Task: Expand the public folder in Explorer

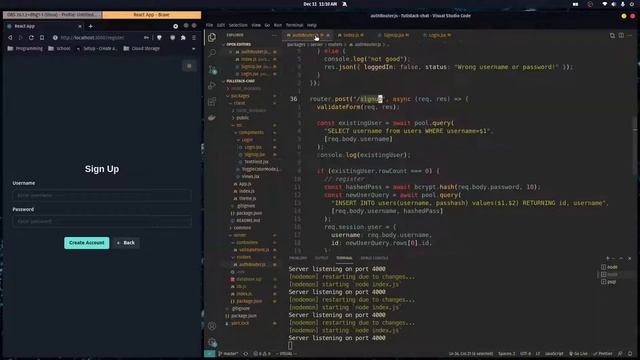Action: coord(242,118)
